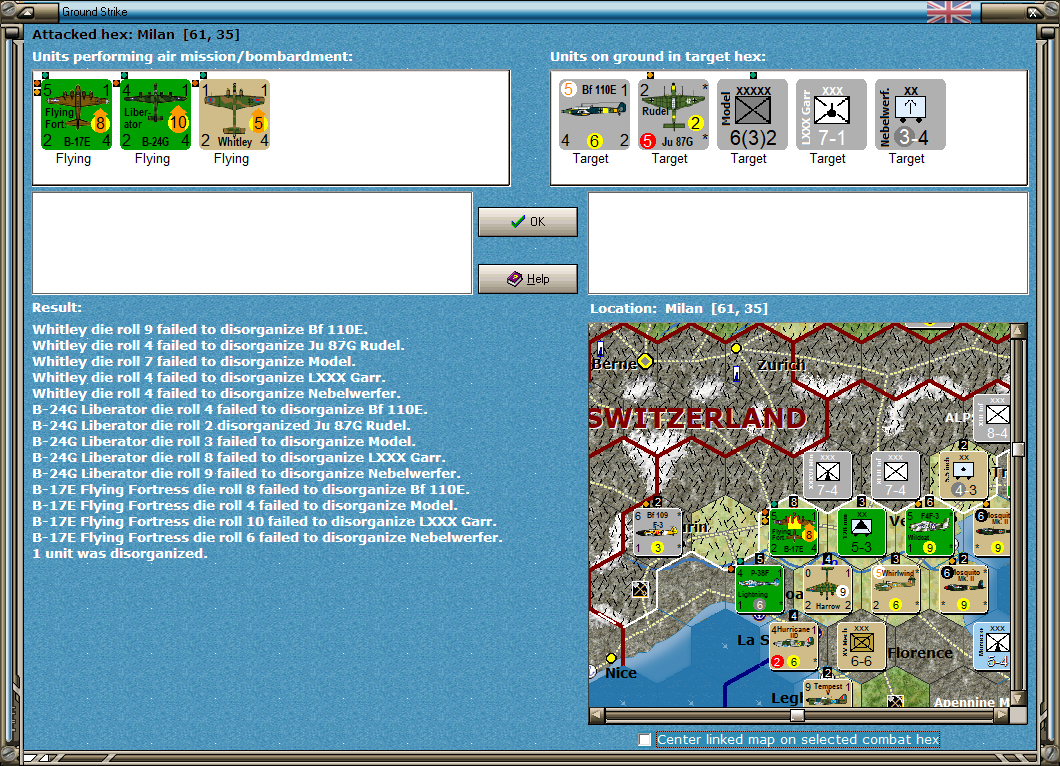
Task: Click the light-blue 5-4 corps counter
Action: pyautogui.click(x=992, y=646)
